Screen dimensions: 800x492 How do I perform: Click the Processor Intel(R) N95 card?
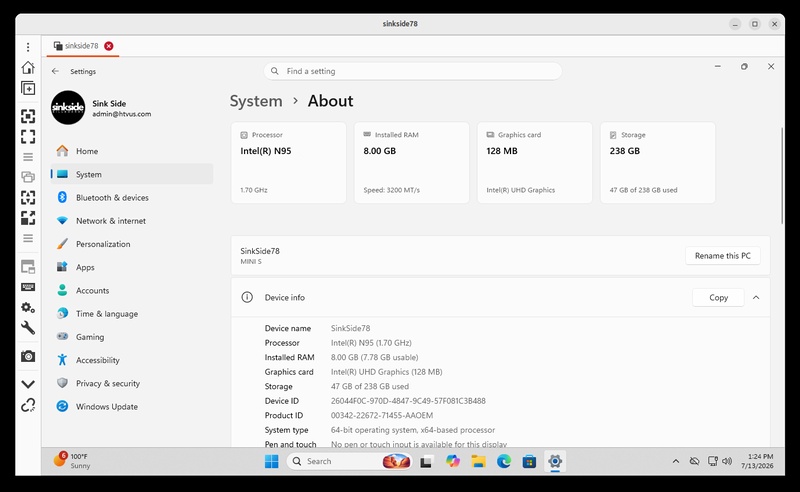289,162
